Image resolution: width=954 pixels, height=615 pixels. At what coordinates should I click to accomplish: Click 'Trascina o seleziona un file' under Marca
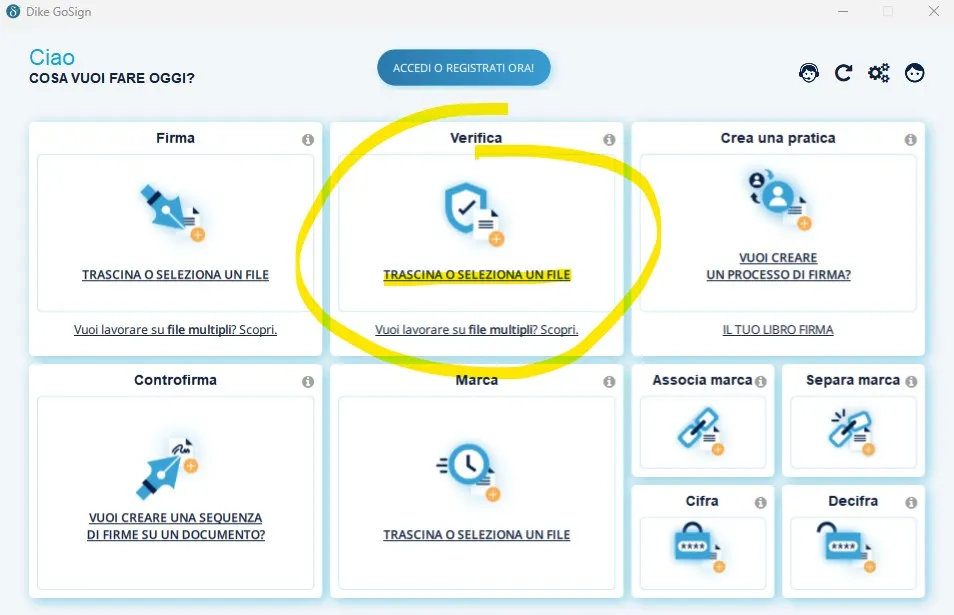[x=476, y=535]
